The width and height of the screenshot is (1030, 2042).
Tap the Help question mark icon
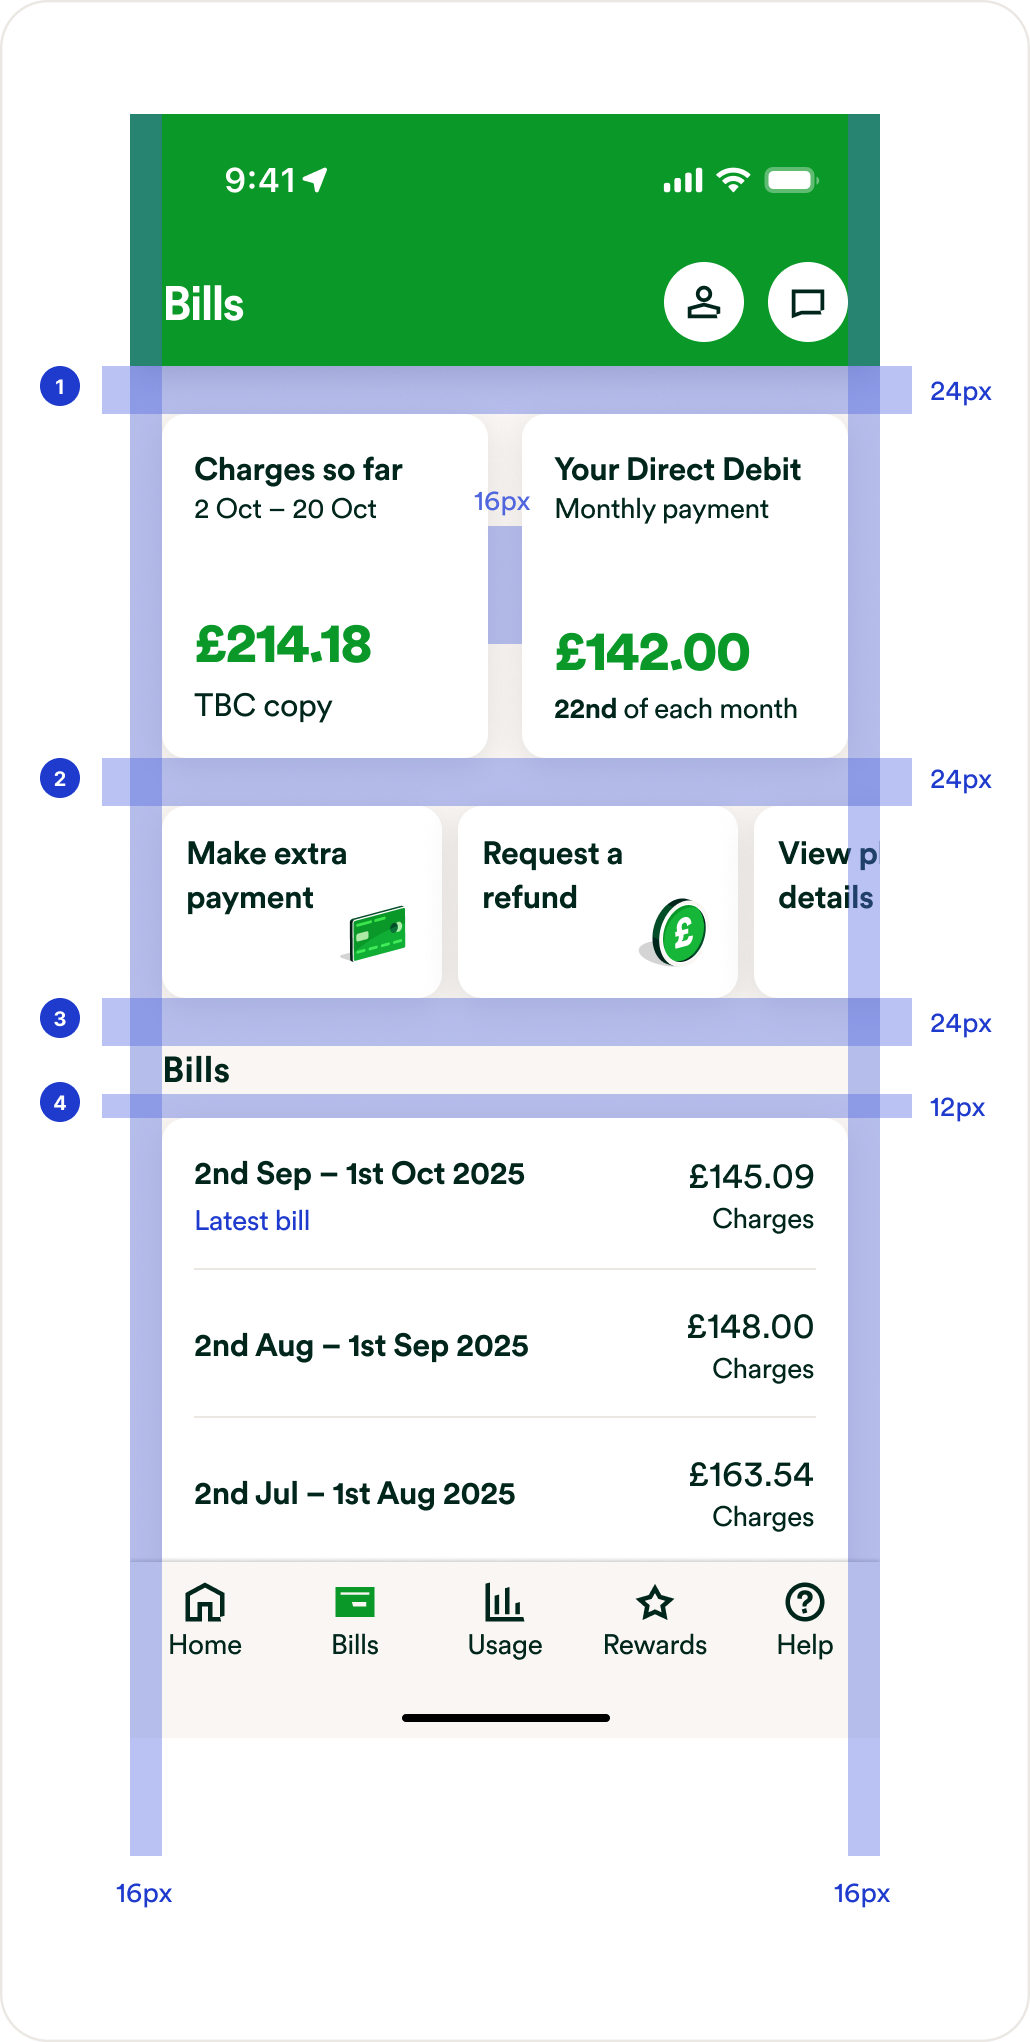(804, 1602)
